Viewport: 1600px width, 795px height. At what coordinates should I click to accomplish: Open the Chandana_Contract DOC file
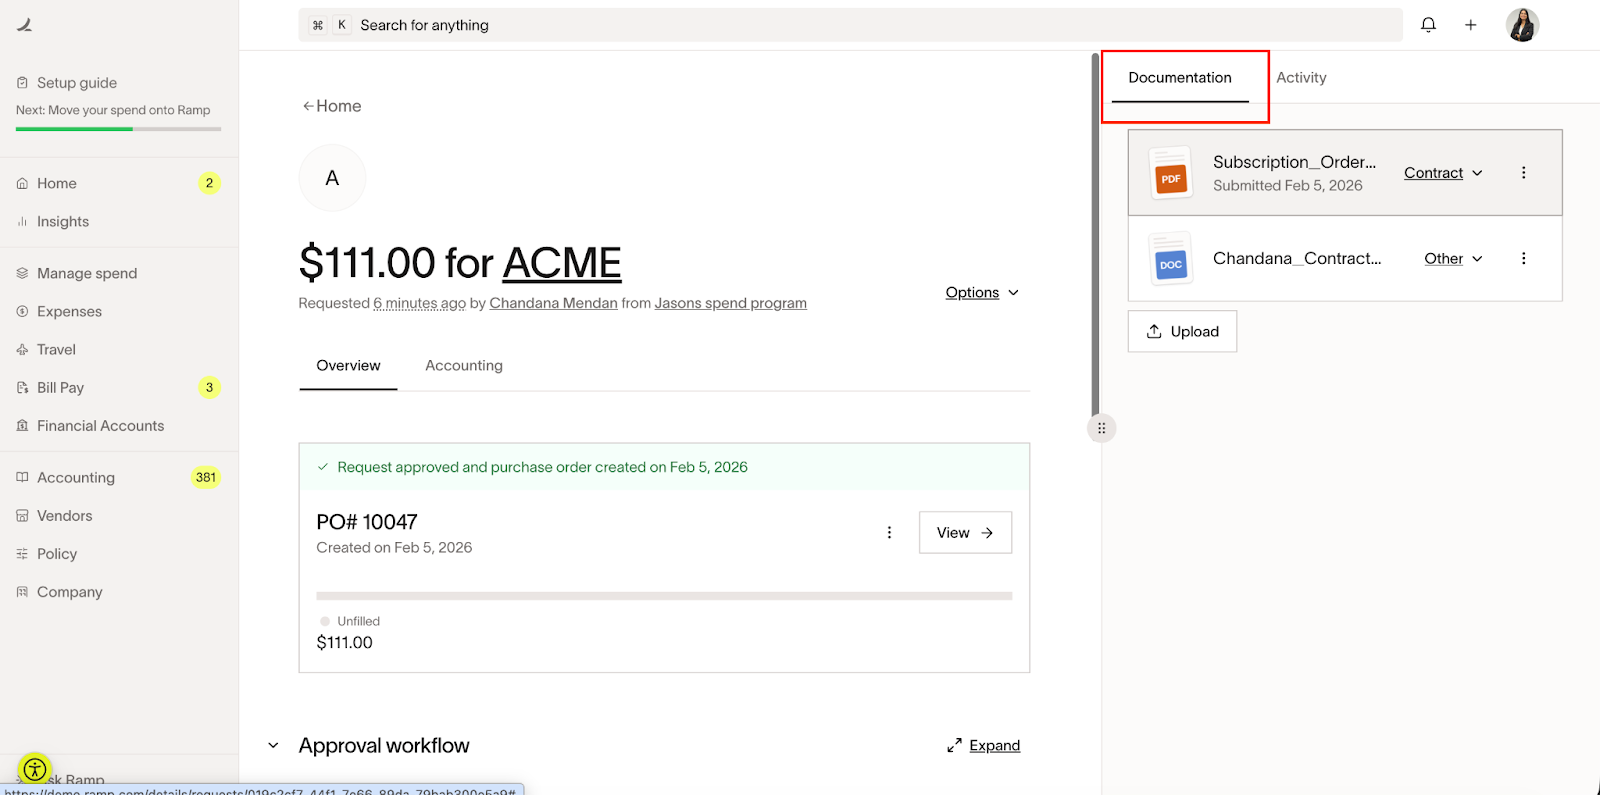[x=1296, y=258]
